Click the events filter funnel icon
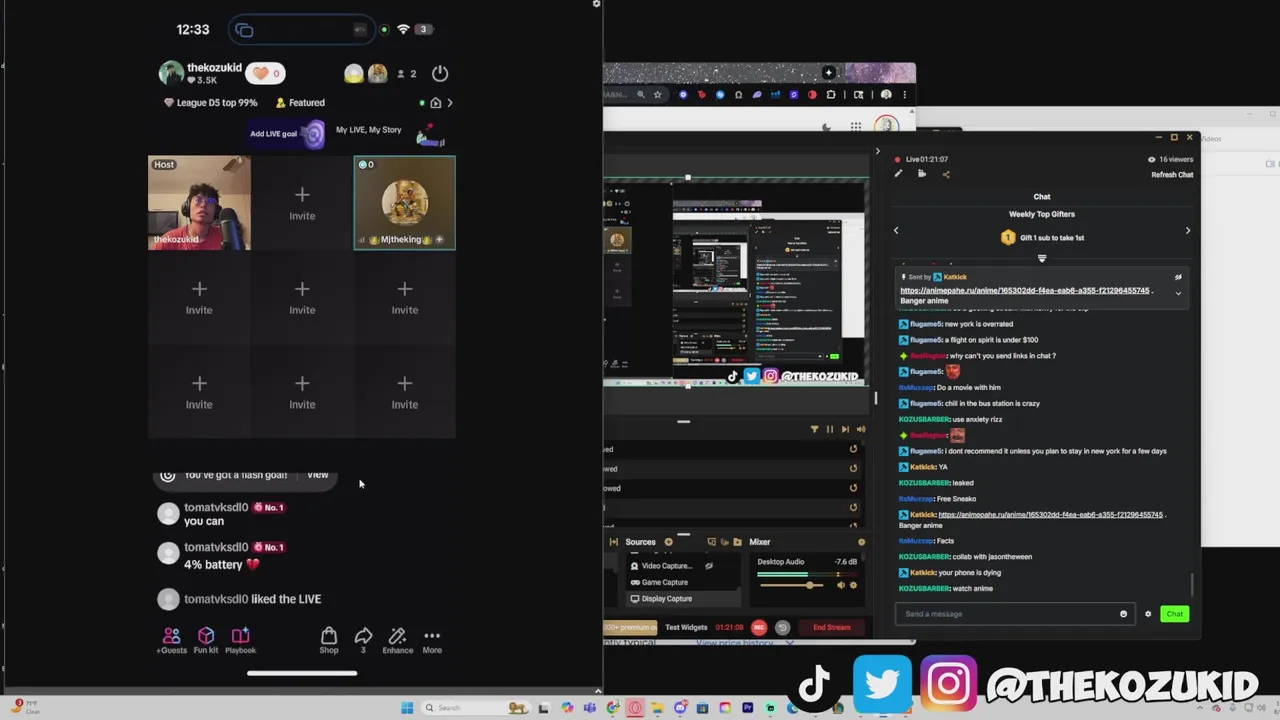Screen dimensions: 1280x720 814,429
